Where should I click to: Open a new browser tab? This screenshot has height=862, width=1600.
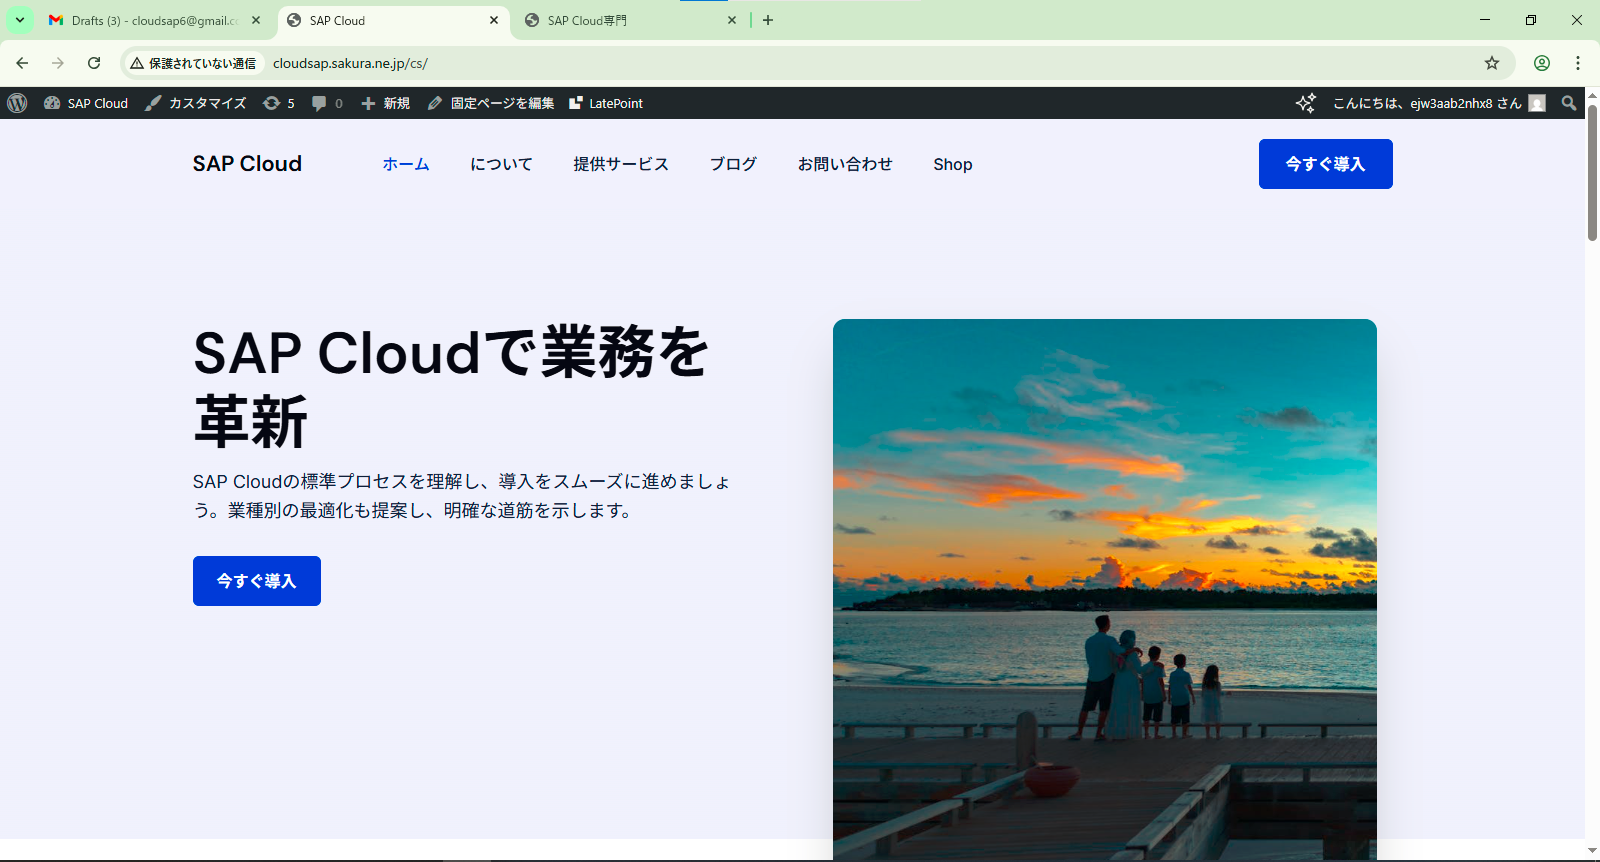click(x=768, y=20)
